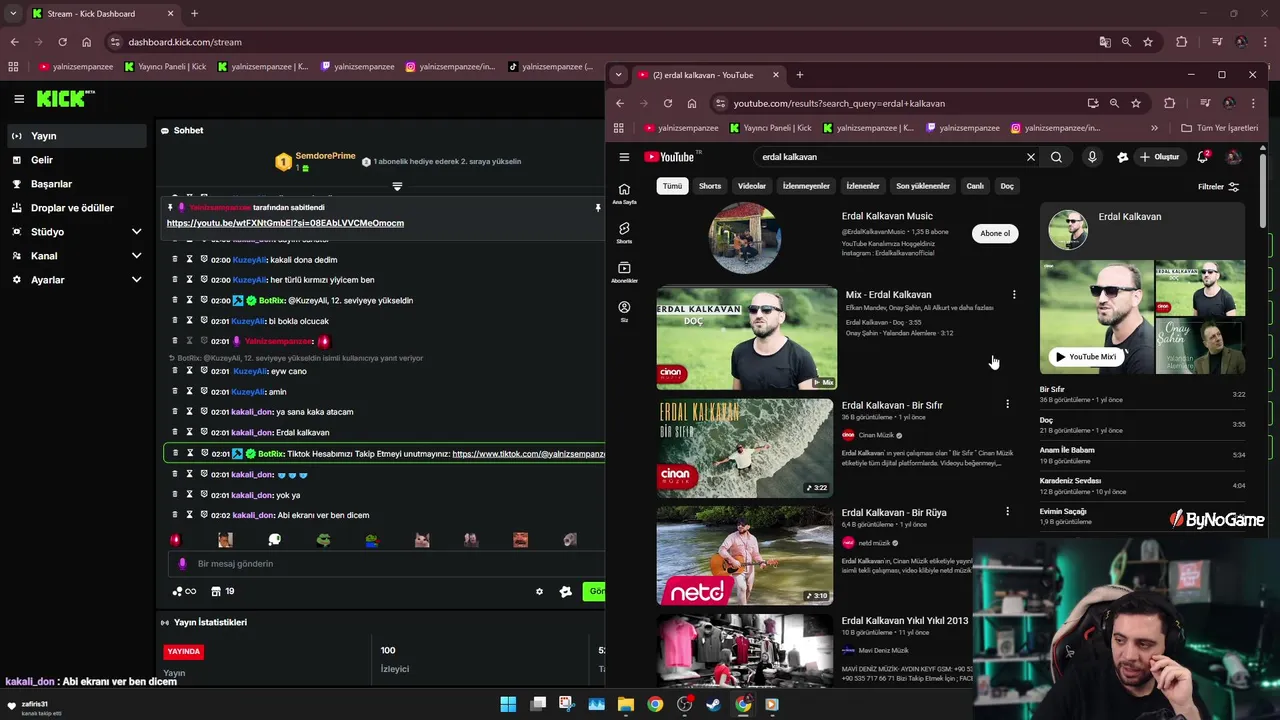1280x720 pixels.
Task: Collapse the pinned gift leaderboard chevron
Action: [397, 186]
